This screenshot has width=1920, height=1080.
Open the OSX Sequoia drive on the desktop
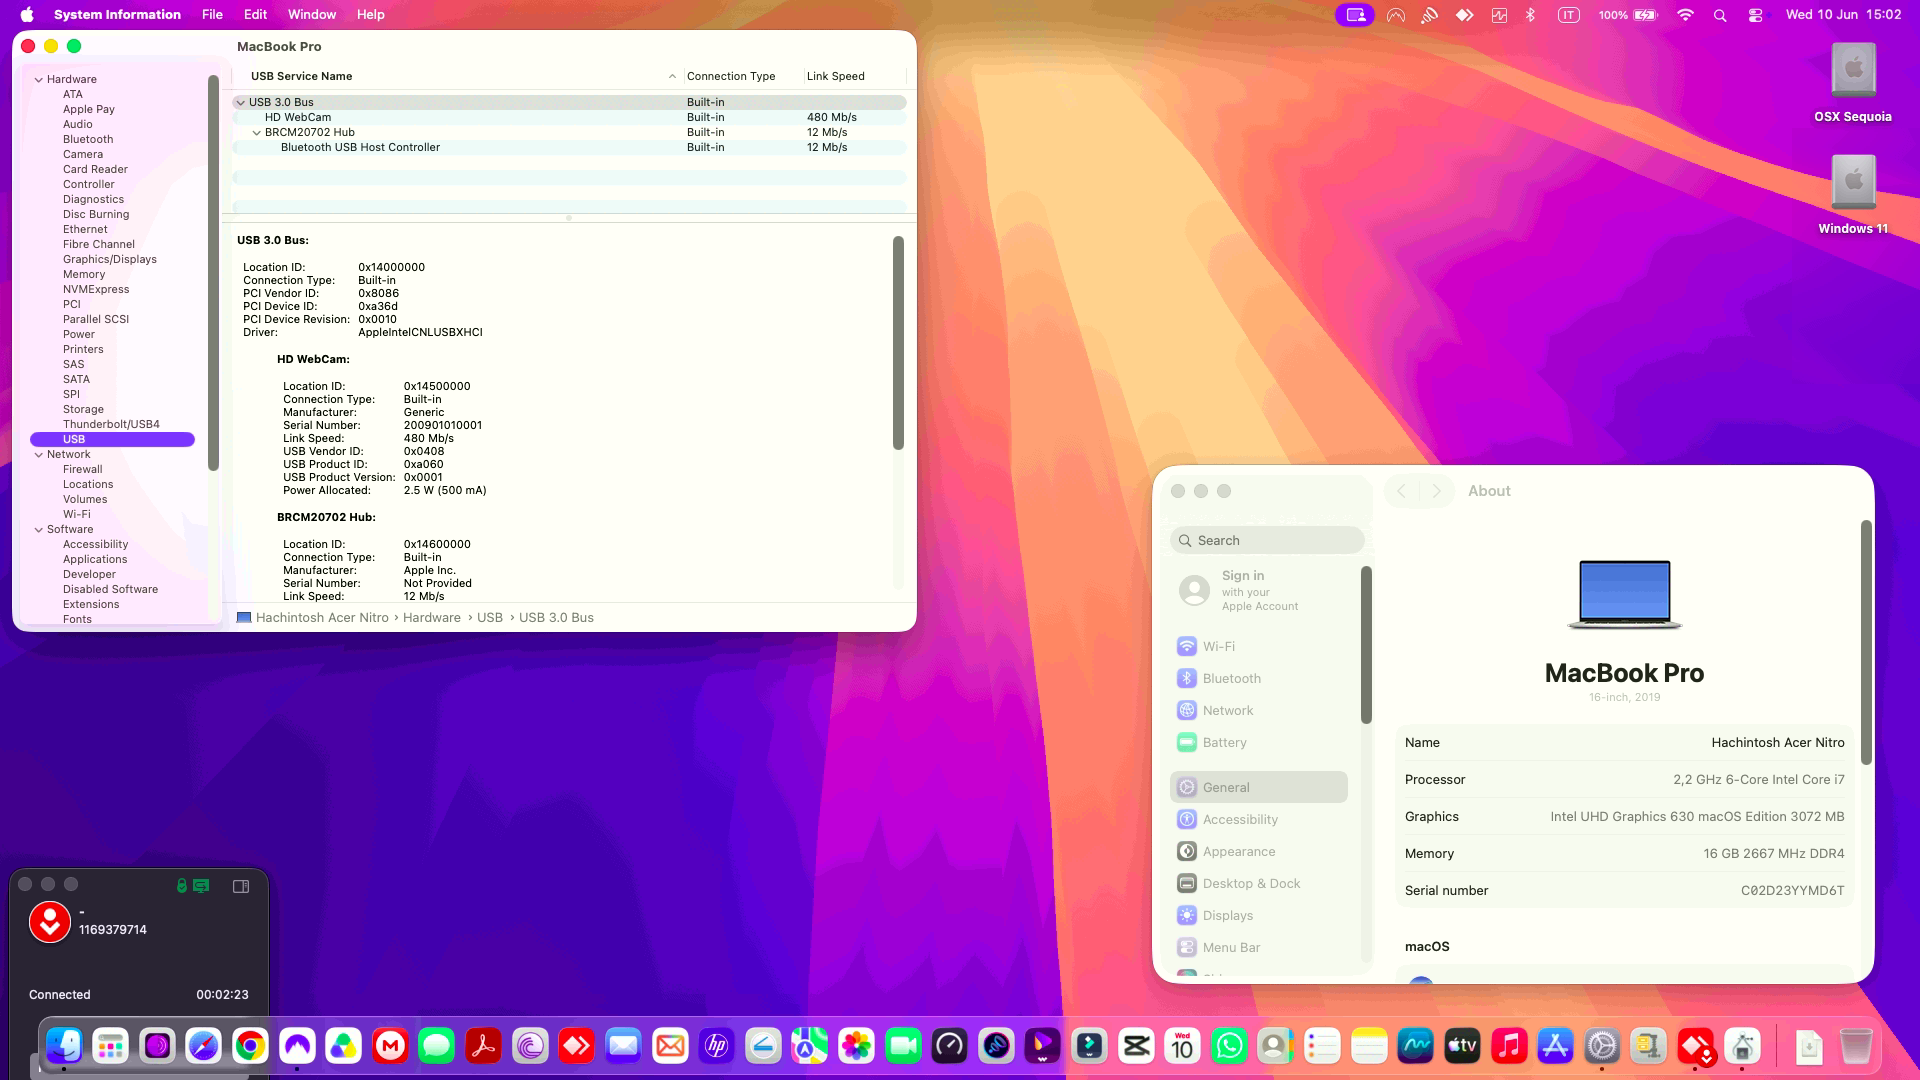point(1853,83)
